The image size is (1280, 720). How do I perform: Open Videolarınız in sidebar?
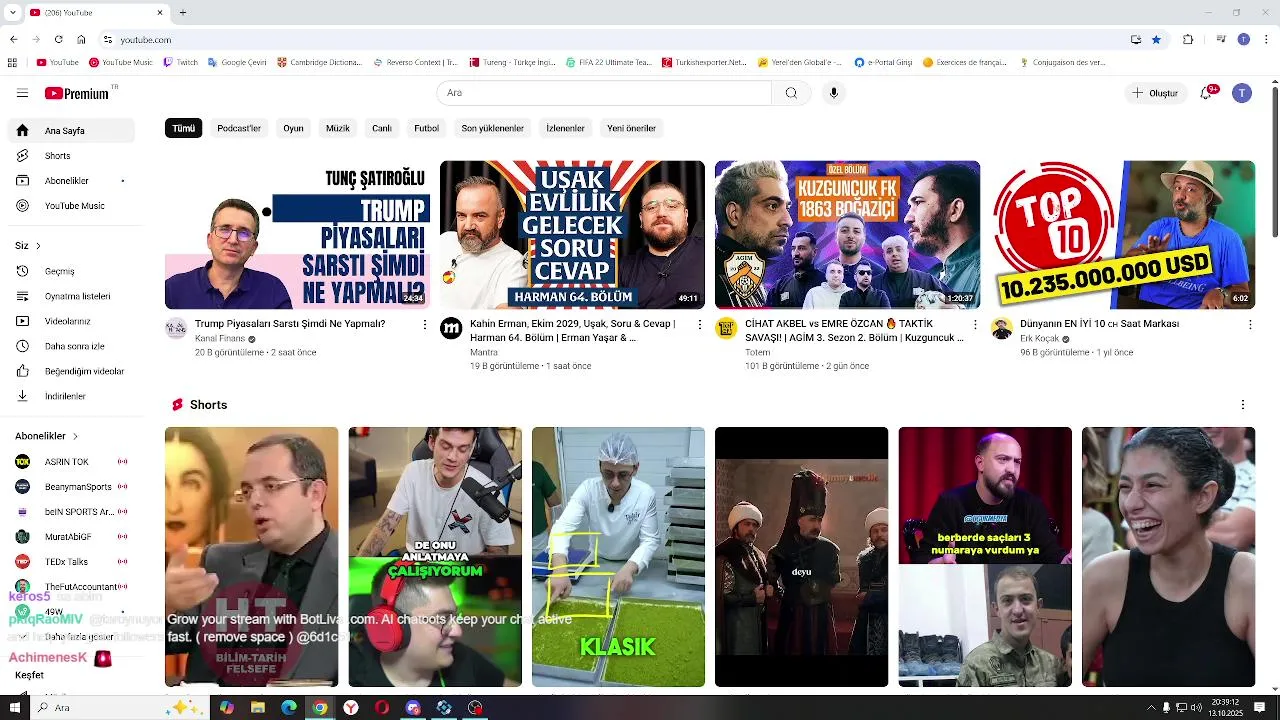71,321
